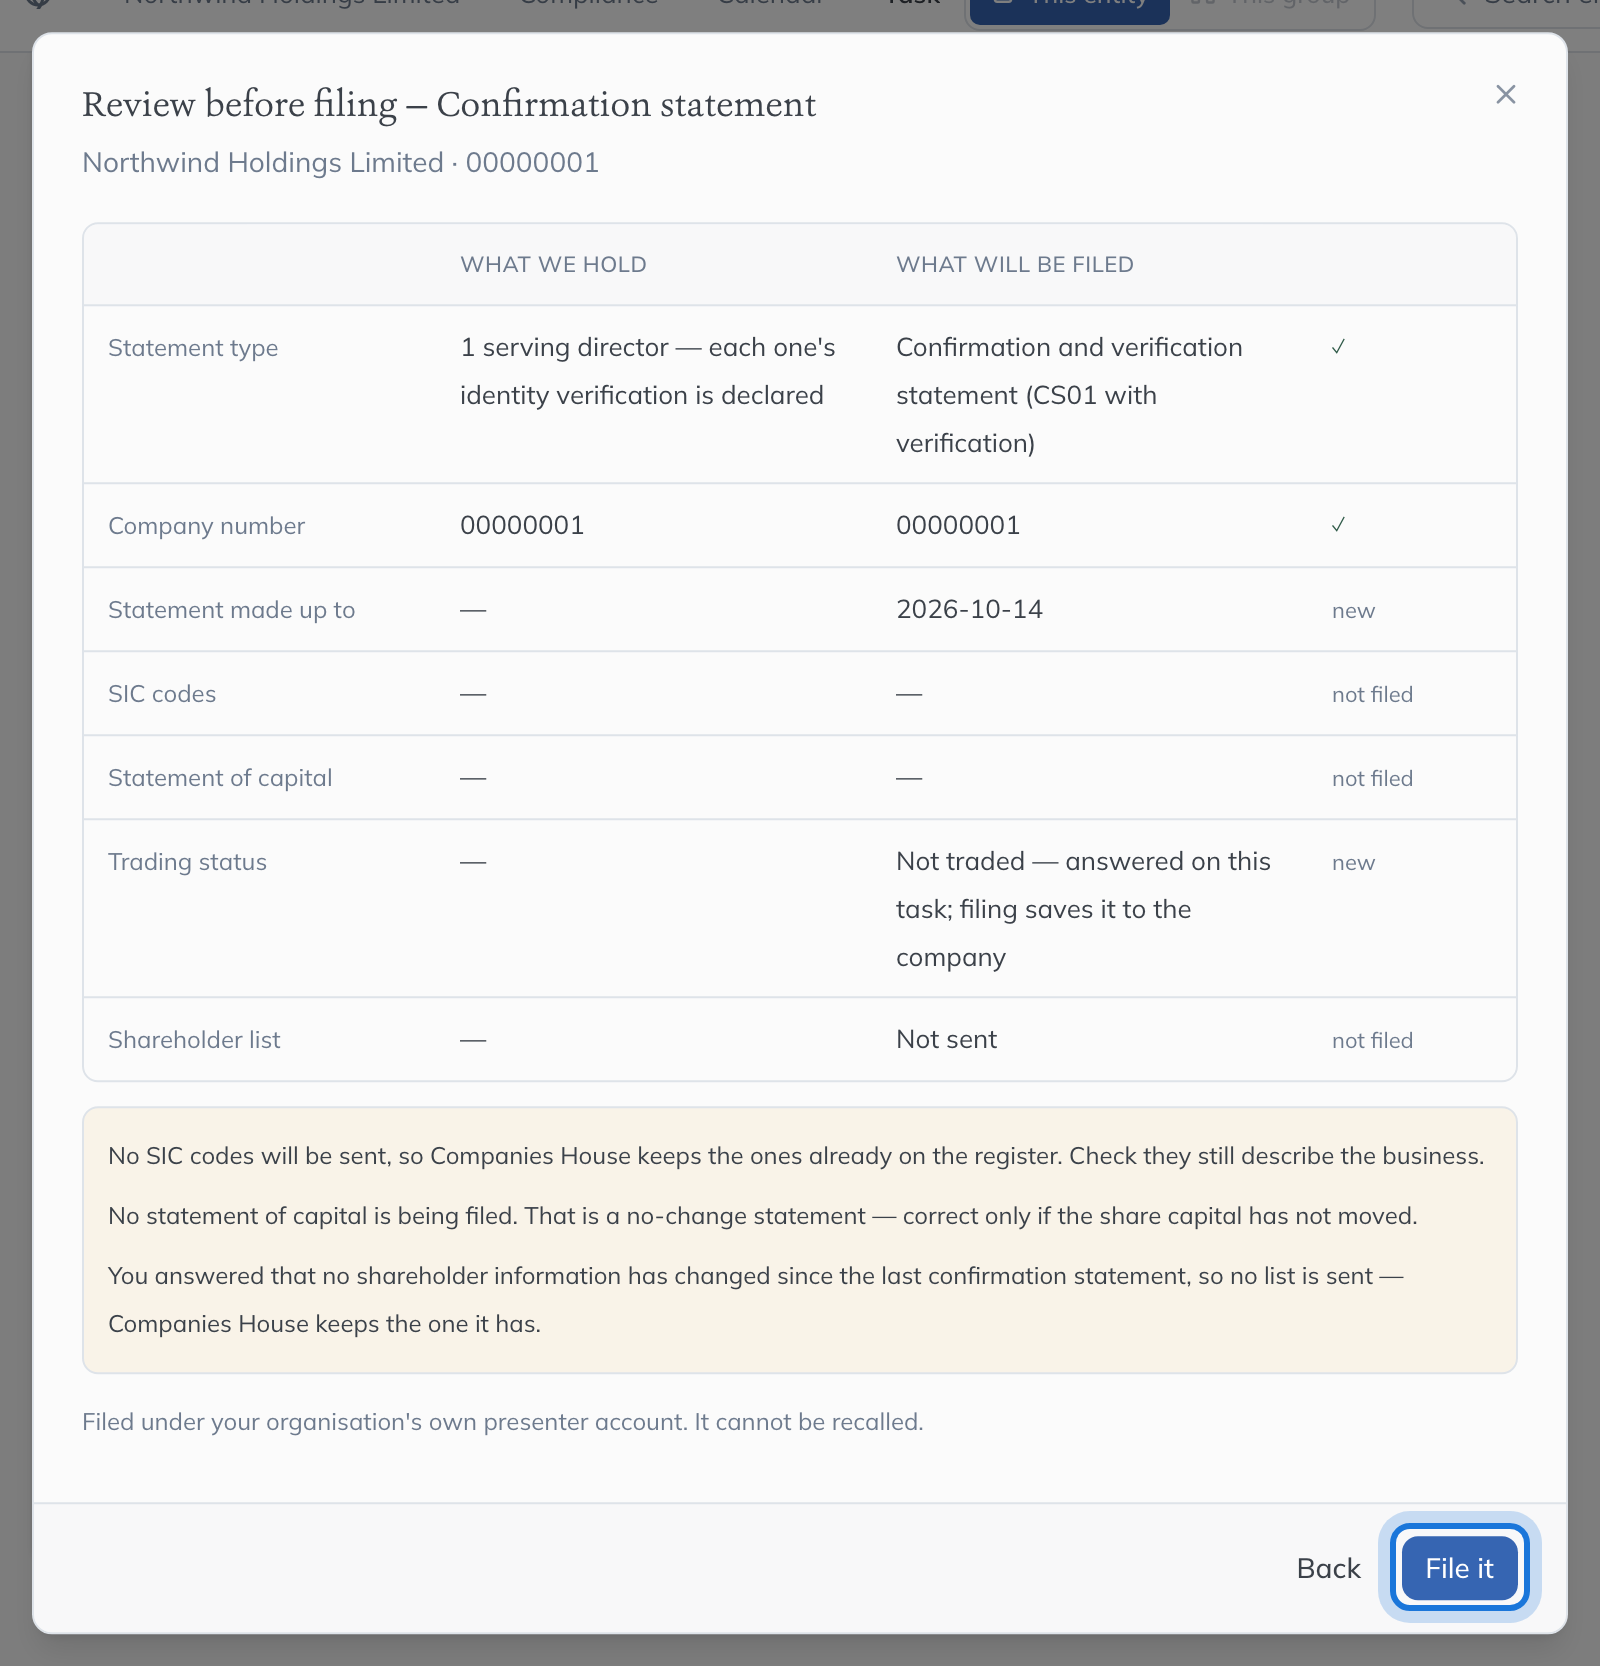The width and height of the screenshot is (1600, 1666).
Task: Click 00000001 in What we hold column
Action: click(x=522, y=525)
